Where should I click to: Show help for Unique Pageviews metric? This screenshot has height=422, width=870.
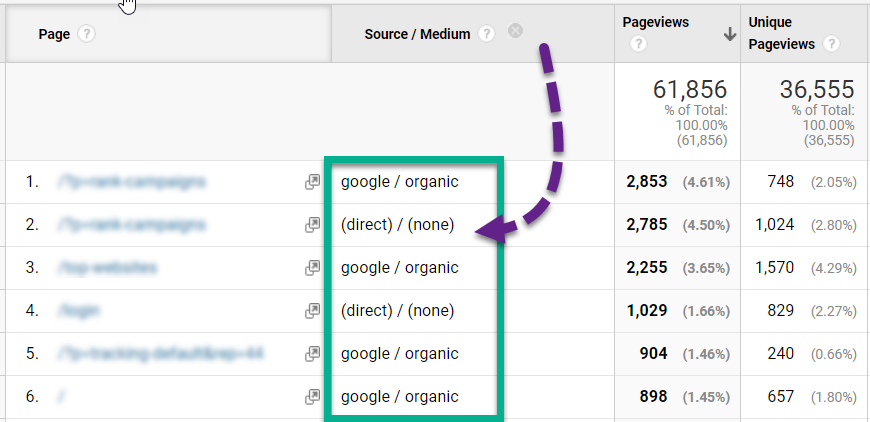click(831, 44)
